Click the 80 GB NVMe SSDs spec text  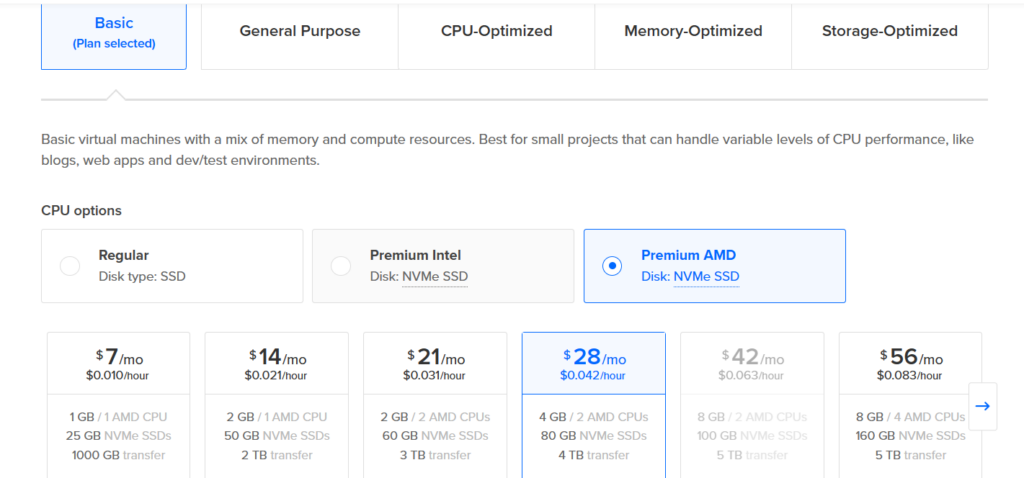[x=593, y=436]
